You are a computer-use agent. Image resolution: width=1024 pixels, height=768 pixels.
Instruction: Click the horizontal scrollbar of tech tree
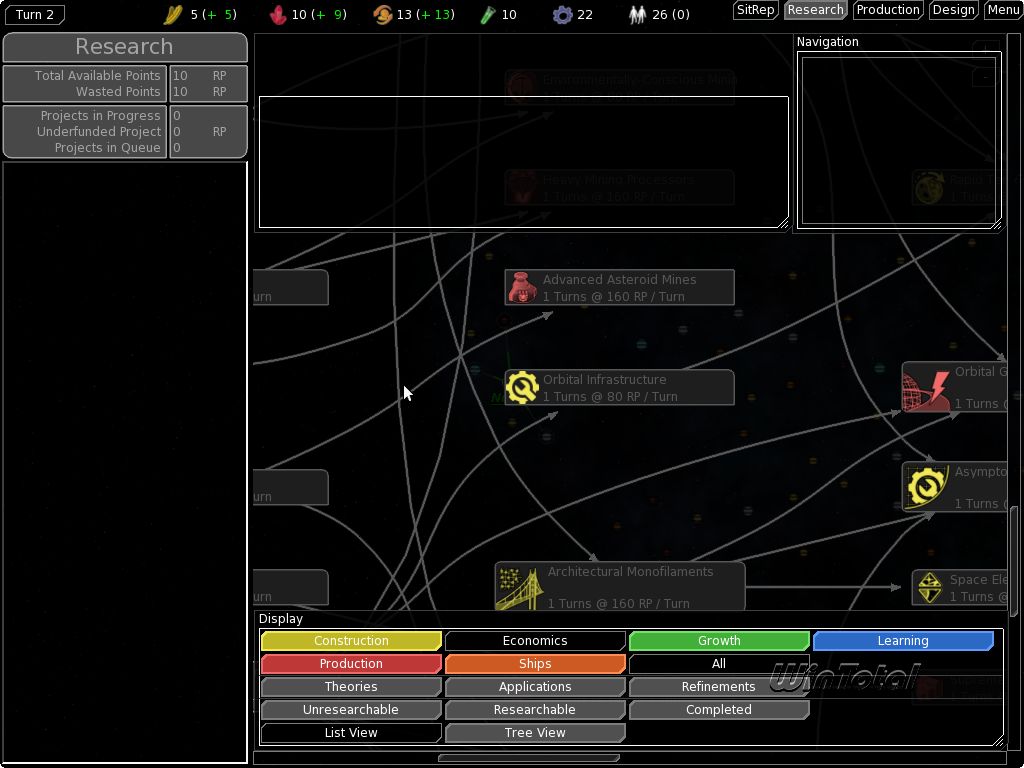pyautogui.click(x=529, y=758)
